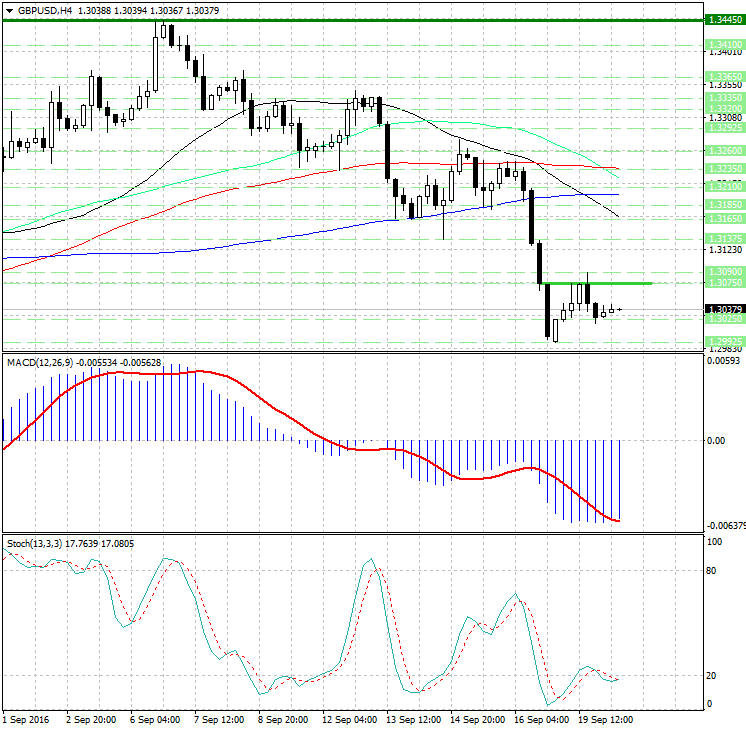Screen dimensions: 746x731
Task: Select the GBPUSD,H4 chart title text
Action: (x=45, y=10)
